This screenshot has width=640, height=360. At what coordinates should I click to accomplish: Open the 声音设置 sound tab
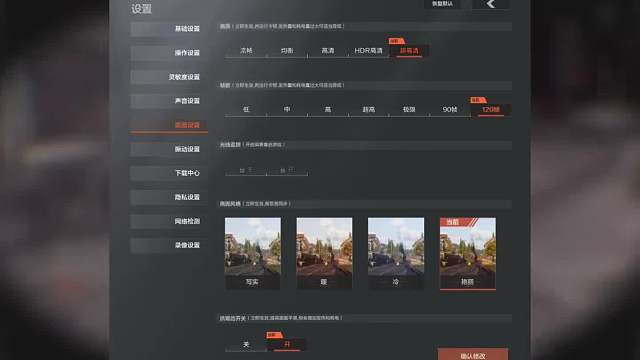pyautogui.click(x=169, y=101)
